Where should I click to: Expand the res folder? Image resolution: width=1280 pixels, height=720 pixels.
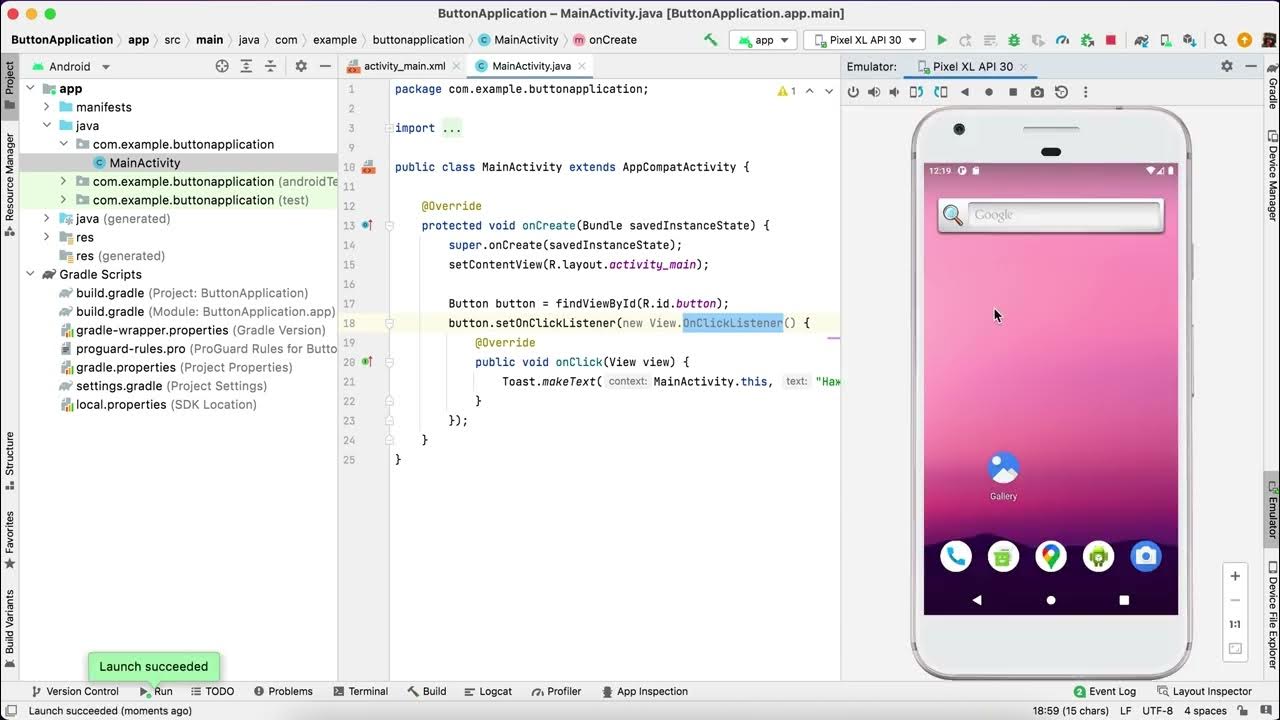pos(47,237)
